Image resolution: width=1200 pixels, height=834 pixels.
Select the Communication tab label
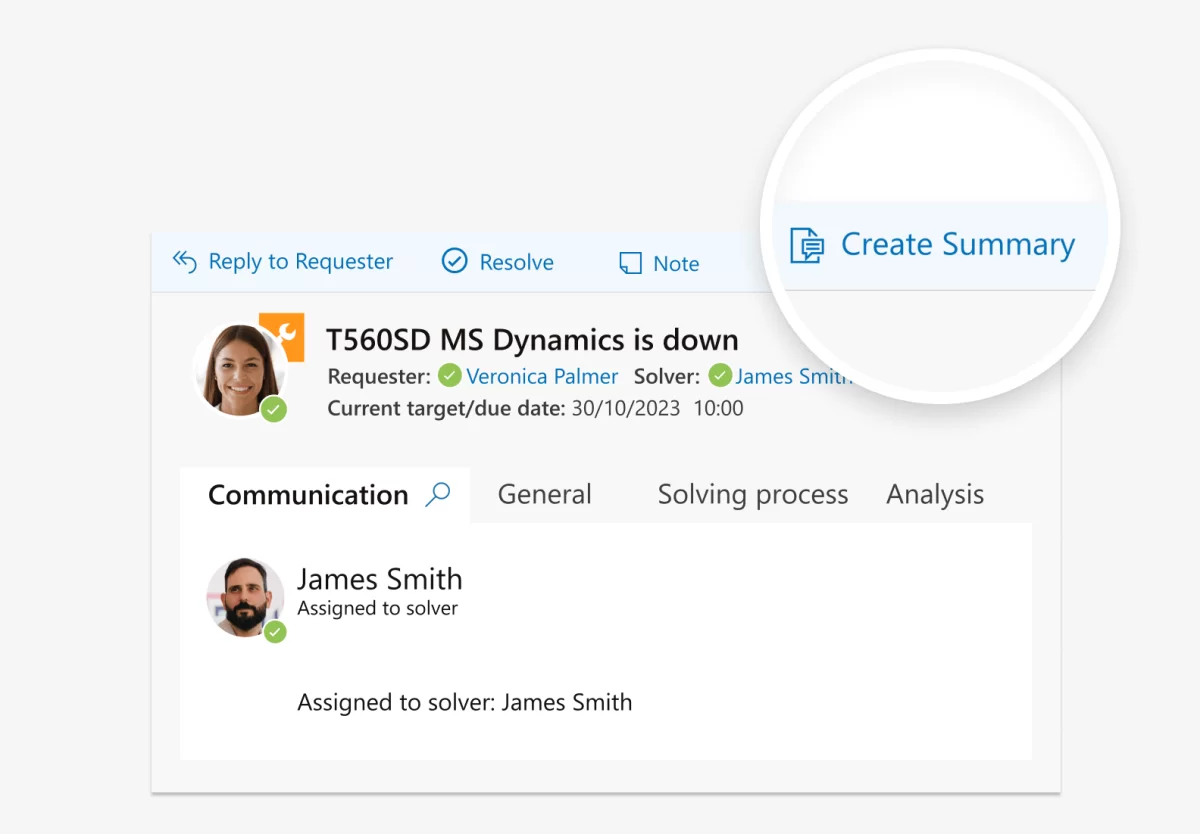point(308,495)
